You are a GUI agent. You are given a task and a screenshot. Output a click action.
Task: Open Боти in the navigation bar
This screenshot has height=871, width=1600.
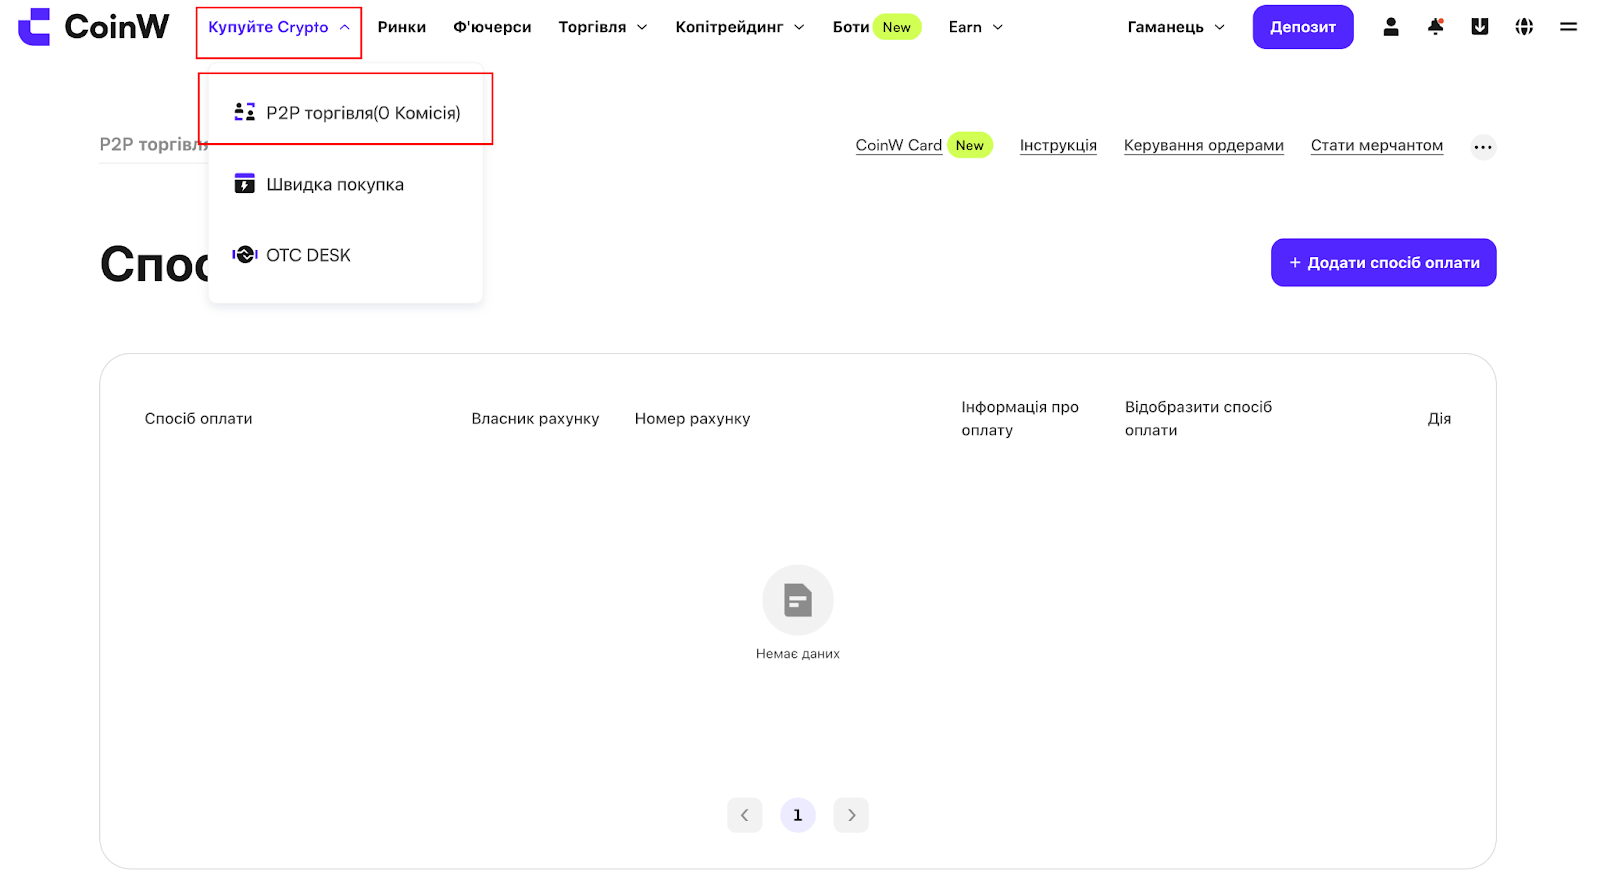pos(850,27)
